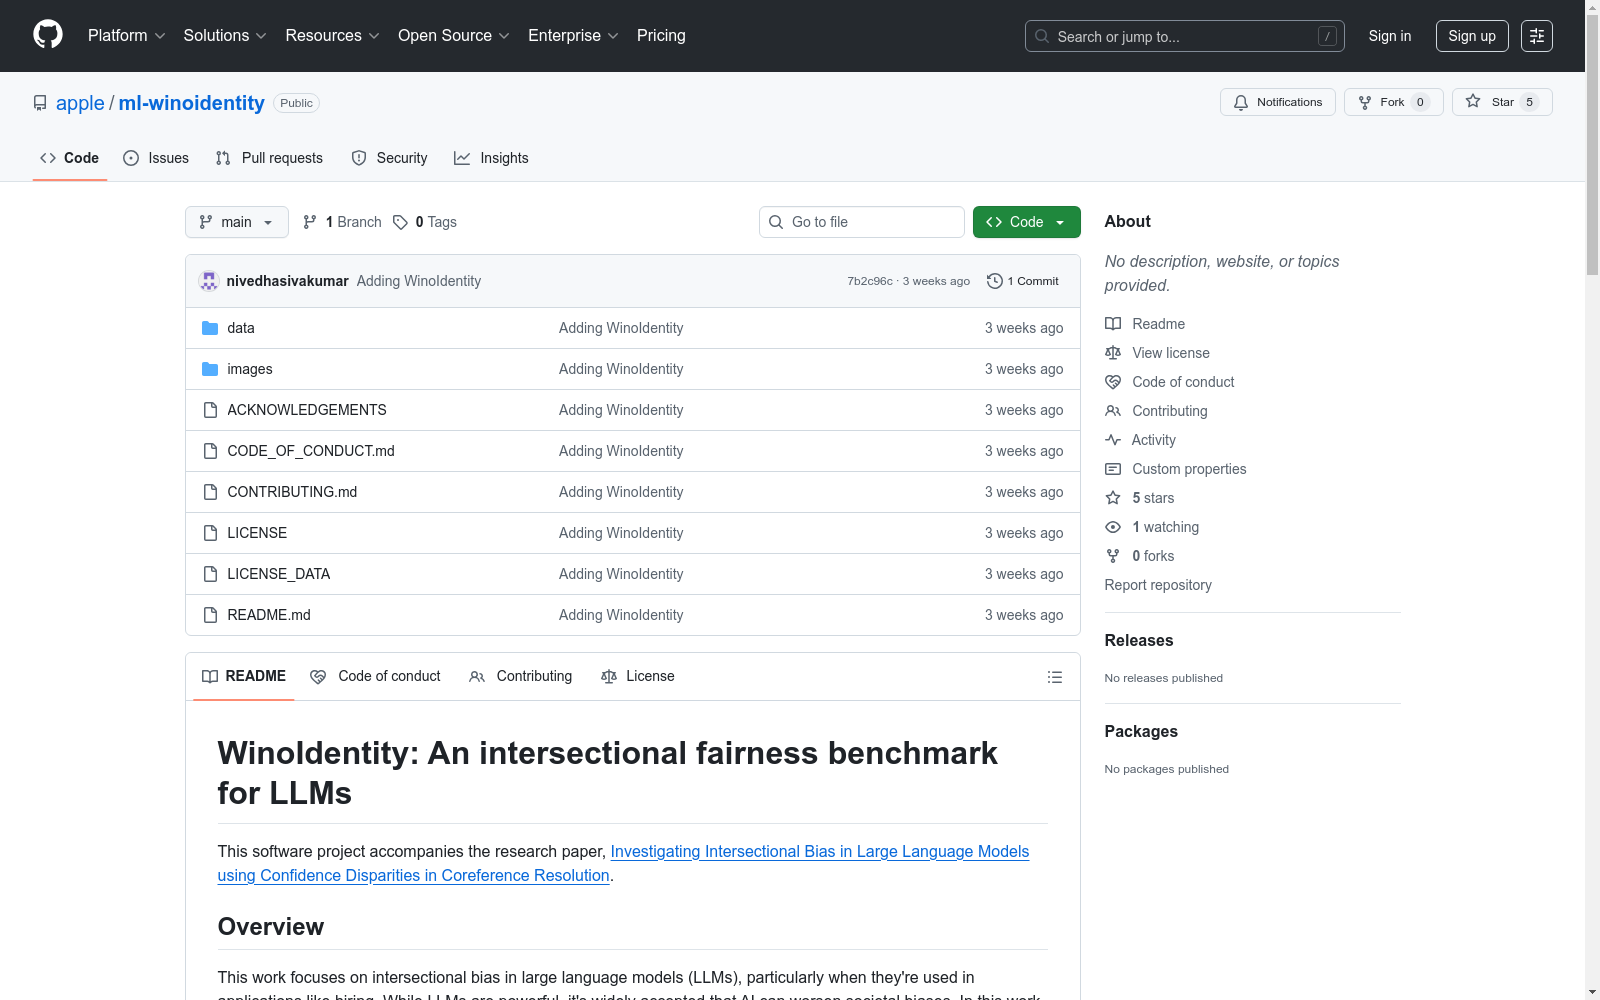Click the Adding WinoIdentity commit message in header
Viewport: 1600px width, 1000px height.
(419, 281)
